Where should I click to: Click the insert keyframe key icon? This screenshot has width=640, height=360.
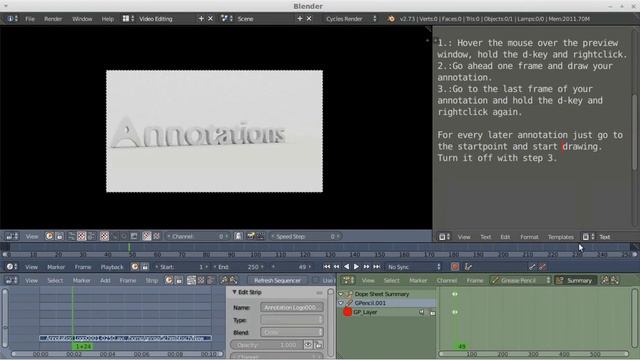[532, 267]
